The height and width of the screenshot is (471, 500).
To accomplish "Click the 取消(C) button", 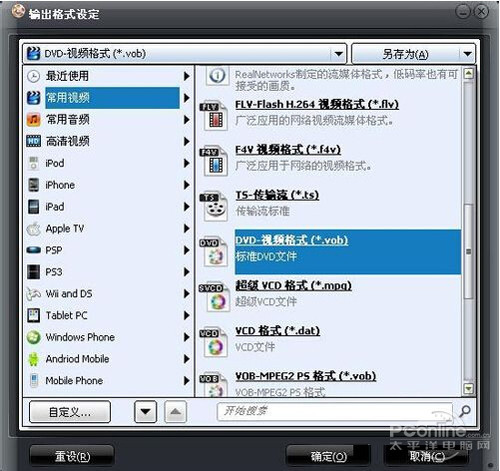I will point(427,456).
